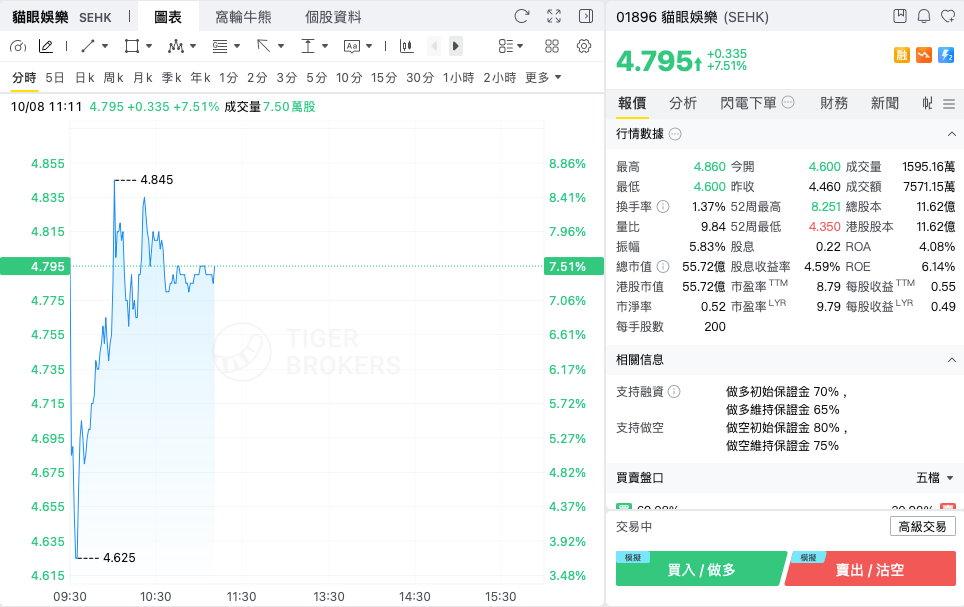Select the wave pattern drawing tool

click(175, 46)
